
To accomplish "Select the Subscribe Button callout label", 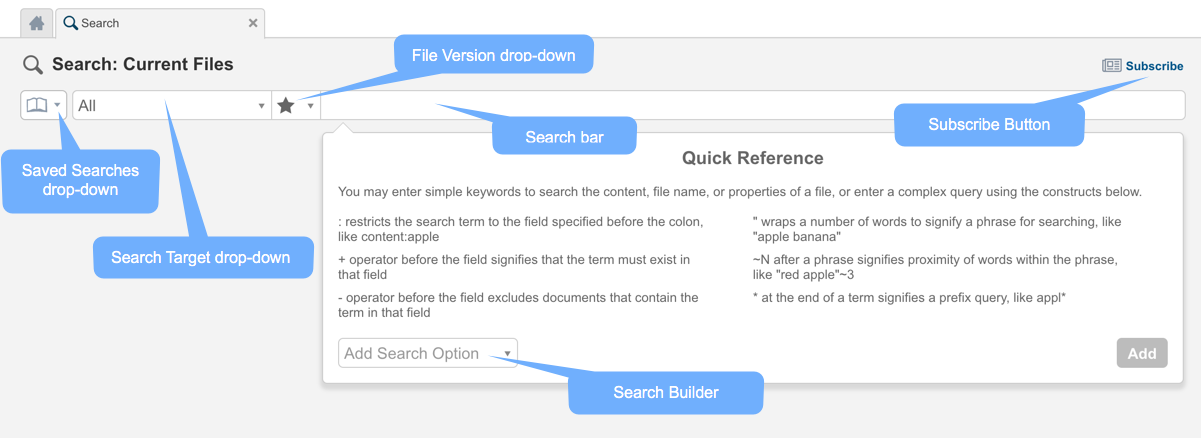I will pyautogui.click(x=988, y=125).
